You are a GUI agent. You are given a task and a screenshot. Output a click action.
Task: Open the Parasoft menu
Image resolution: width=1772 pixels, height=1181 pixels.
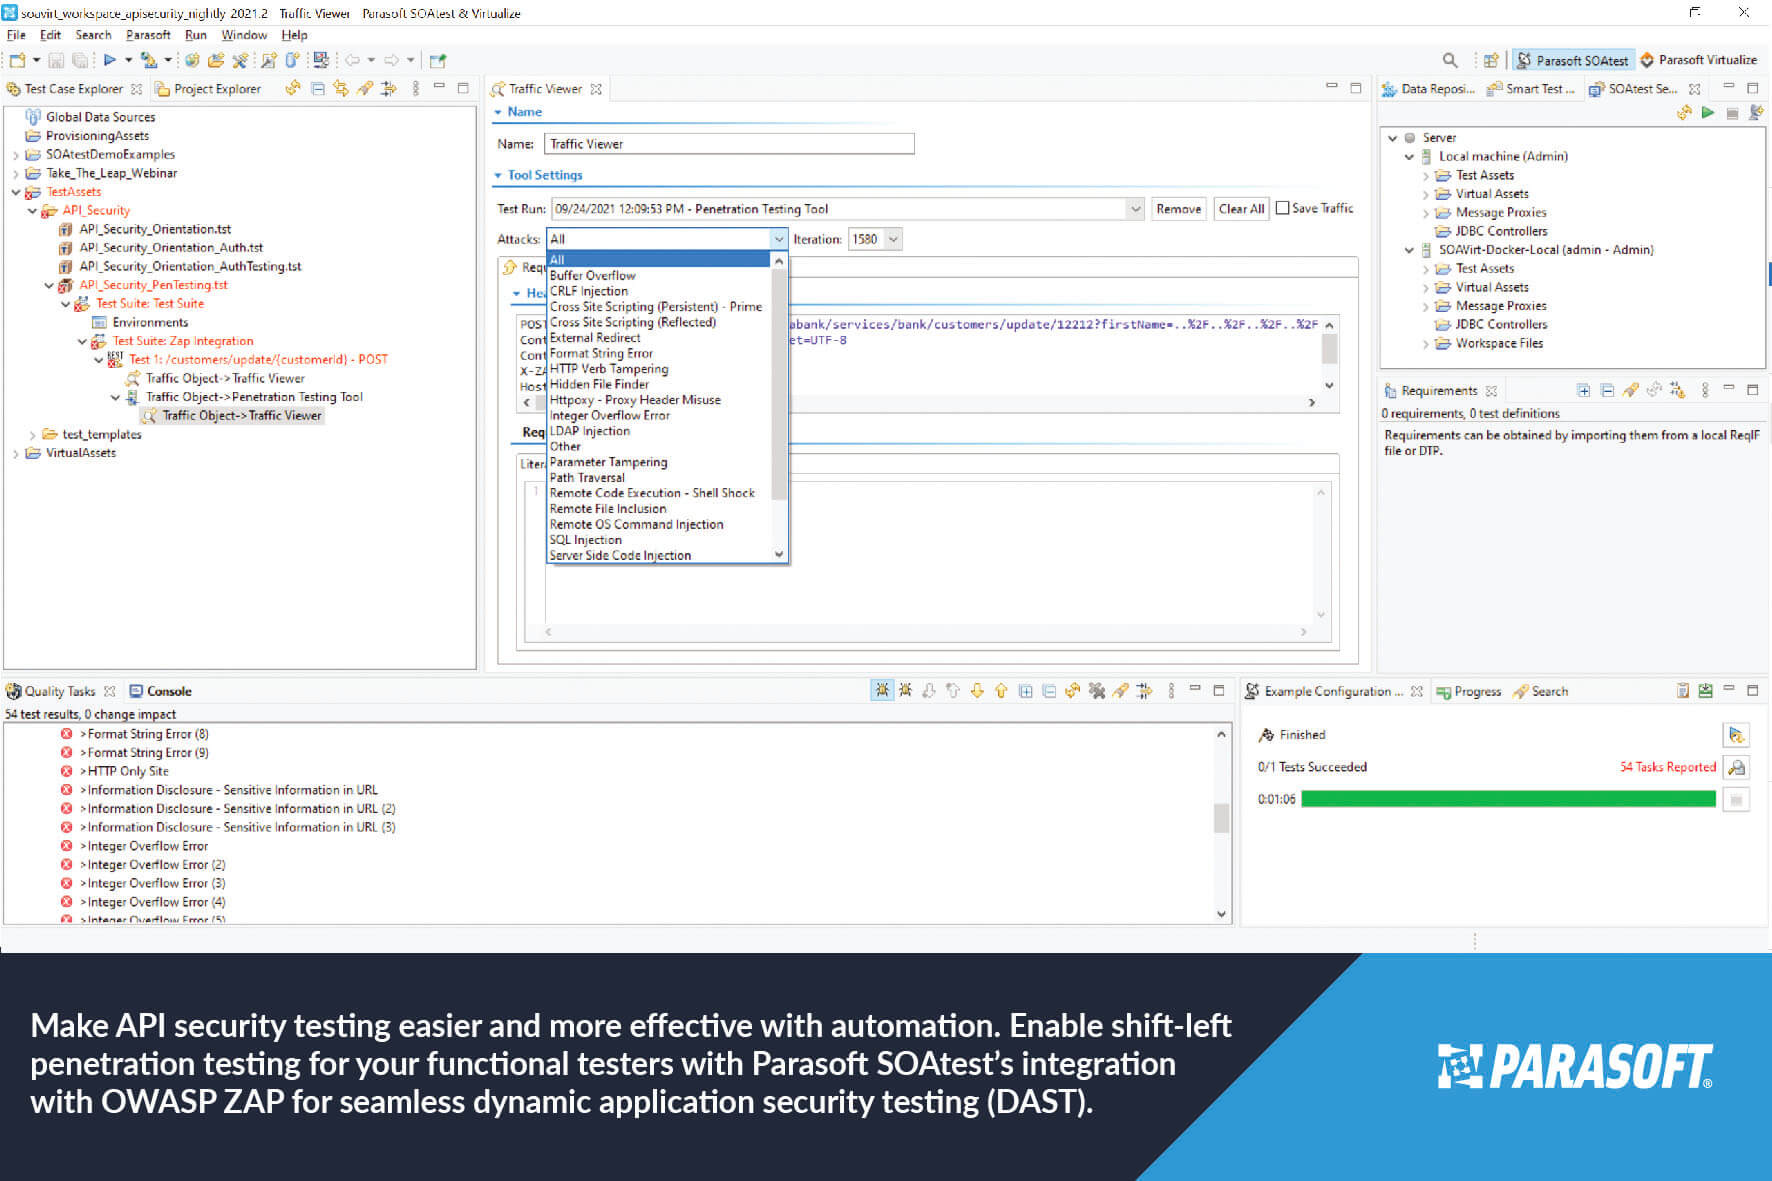(148, 35)
